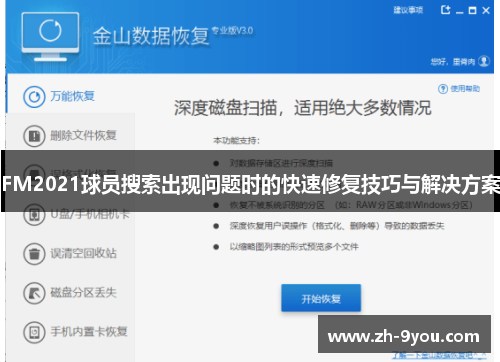Click the 删除文件恢复 file icon
The width and height of the screenshot is (500, 362).
click(34, 136)
